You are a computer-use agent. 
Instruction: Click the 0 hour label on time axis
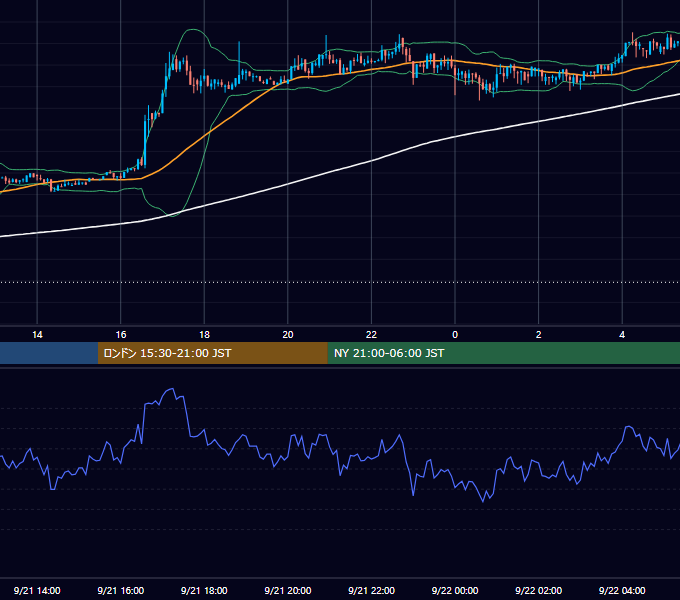455,335
